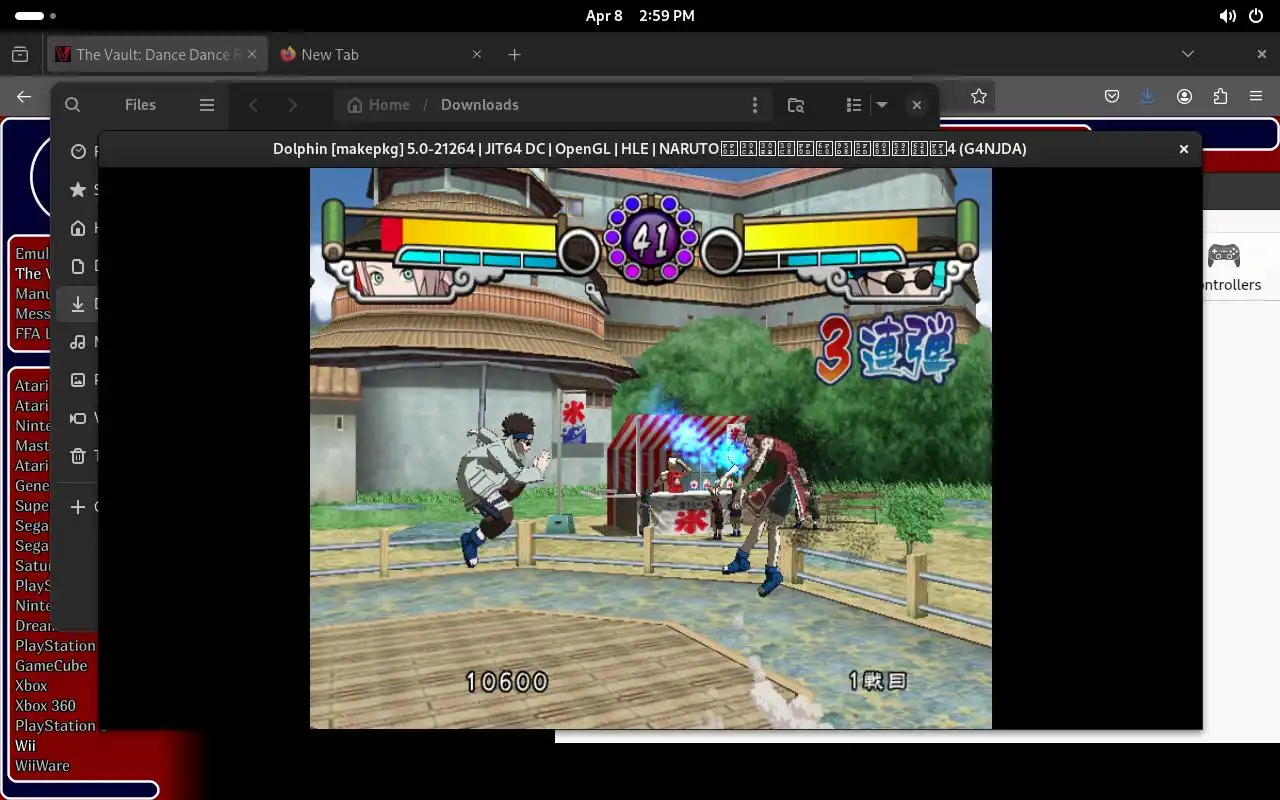Open the browser account icon
Screen dimensions: 1280x800
tap(1185, 97)
